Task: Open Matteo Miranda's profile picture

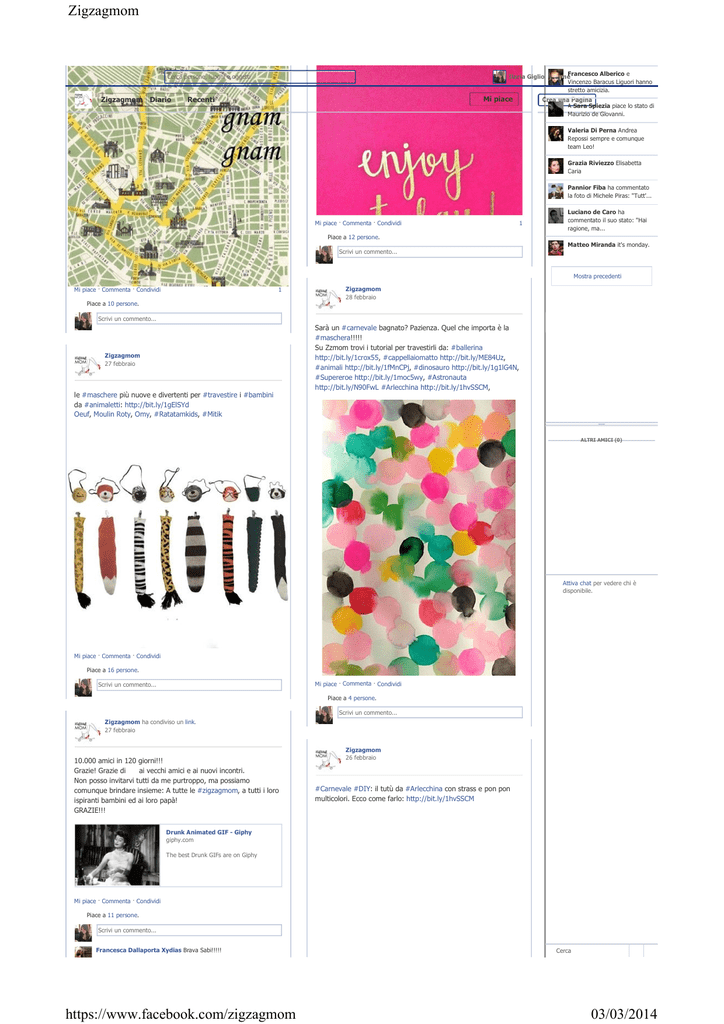Action: pyautogui.click(x=556, y=248)
